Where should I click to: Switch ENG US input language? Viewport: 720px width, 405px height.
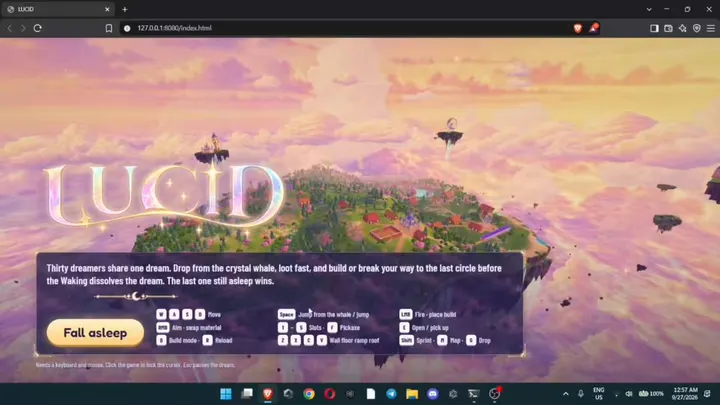click(599, 394)
